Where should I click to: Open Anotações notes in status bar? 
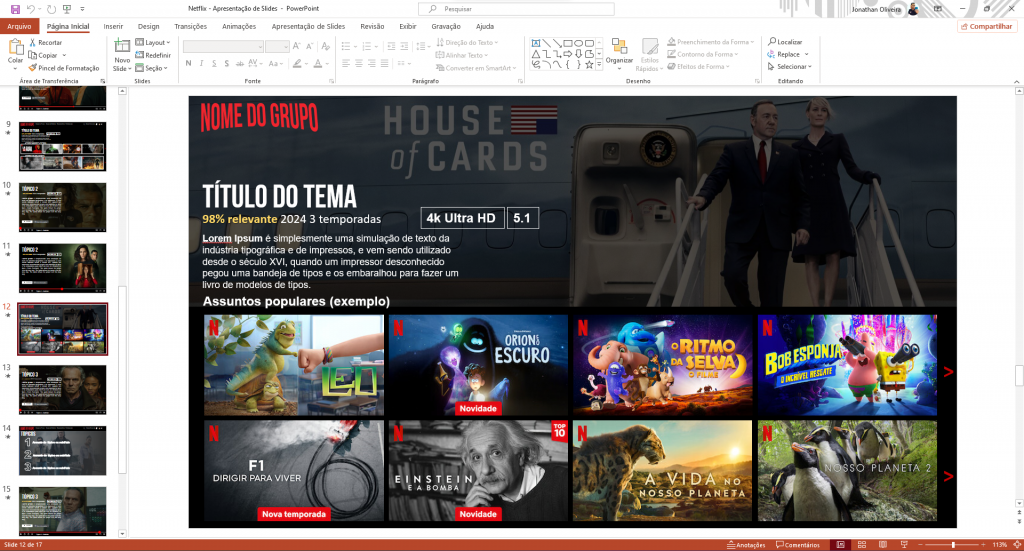pos(746,545)
